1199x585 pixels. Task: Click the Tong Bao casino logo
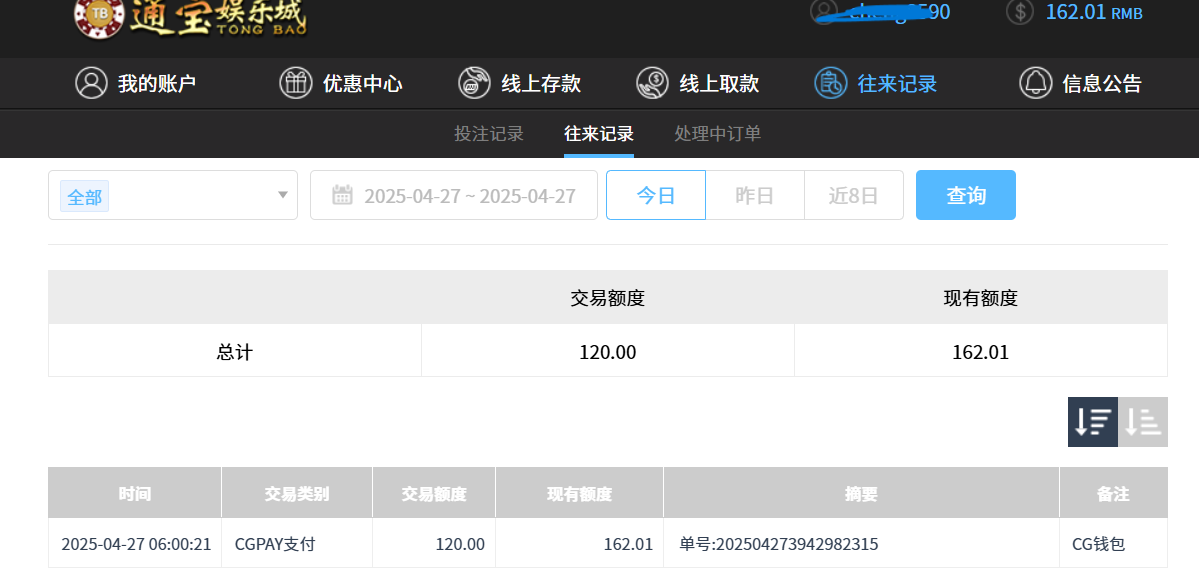(190, 17)
